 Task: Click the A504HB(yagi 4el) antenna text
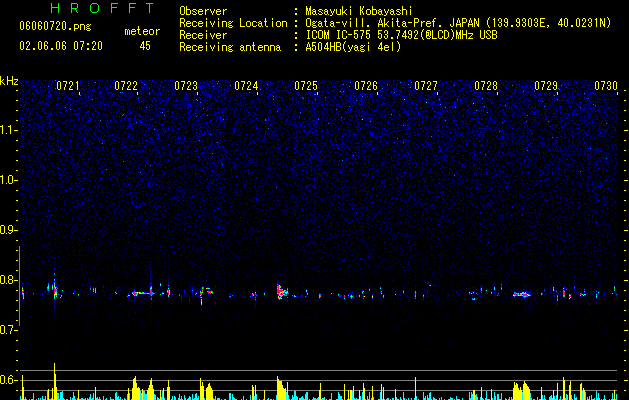click(353, 47)
